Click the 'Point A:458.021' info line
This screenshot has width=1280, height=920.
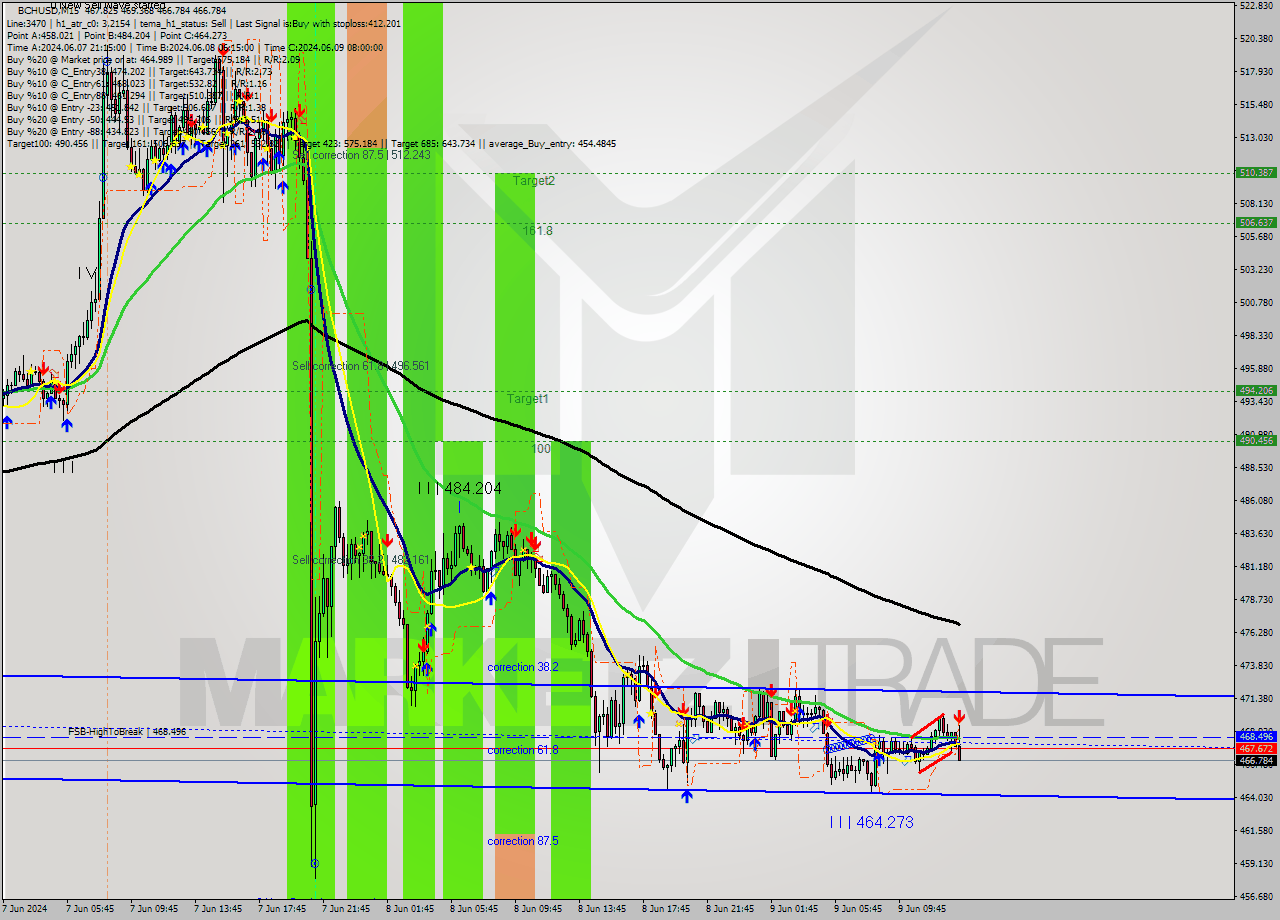117,35
